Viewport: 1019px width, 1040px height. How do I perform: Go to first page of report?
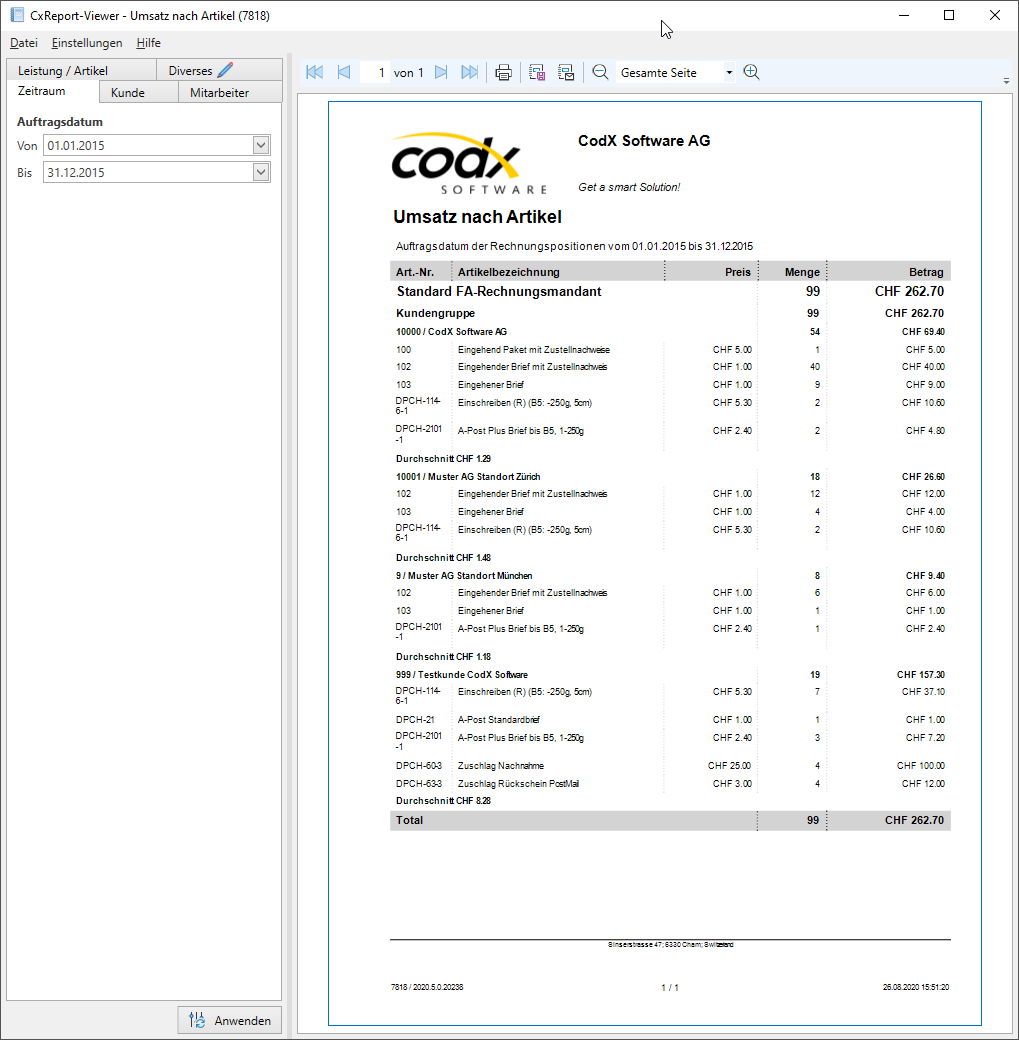[314, 72]
